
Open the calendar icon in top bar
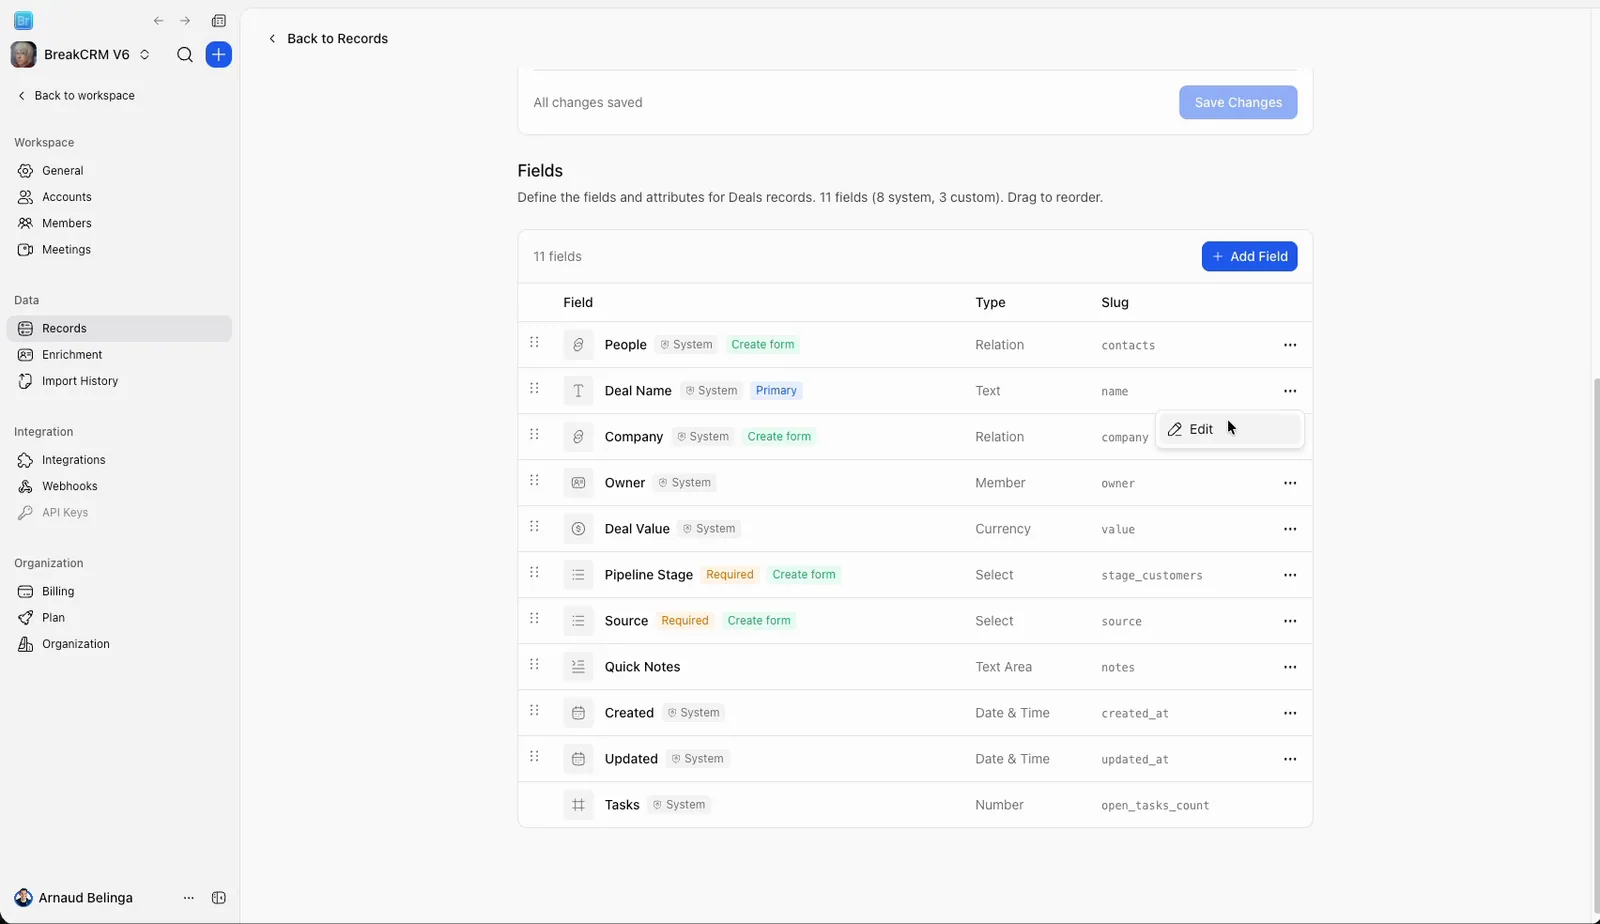click(x=219, y=21)
